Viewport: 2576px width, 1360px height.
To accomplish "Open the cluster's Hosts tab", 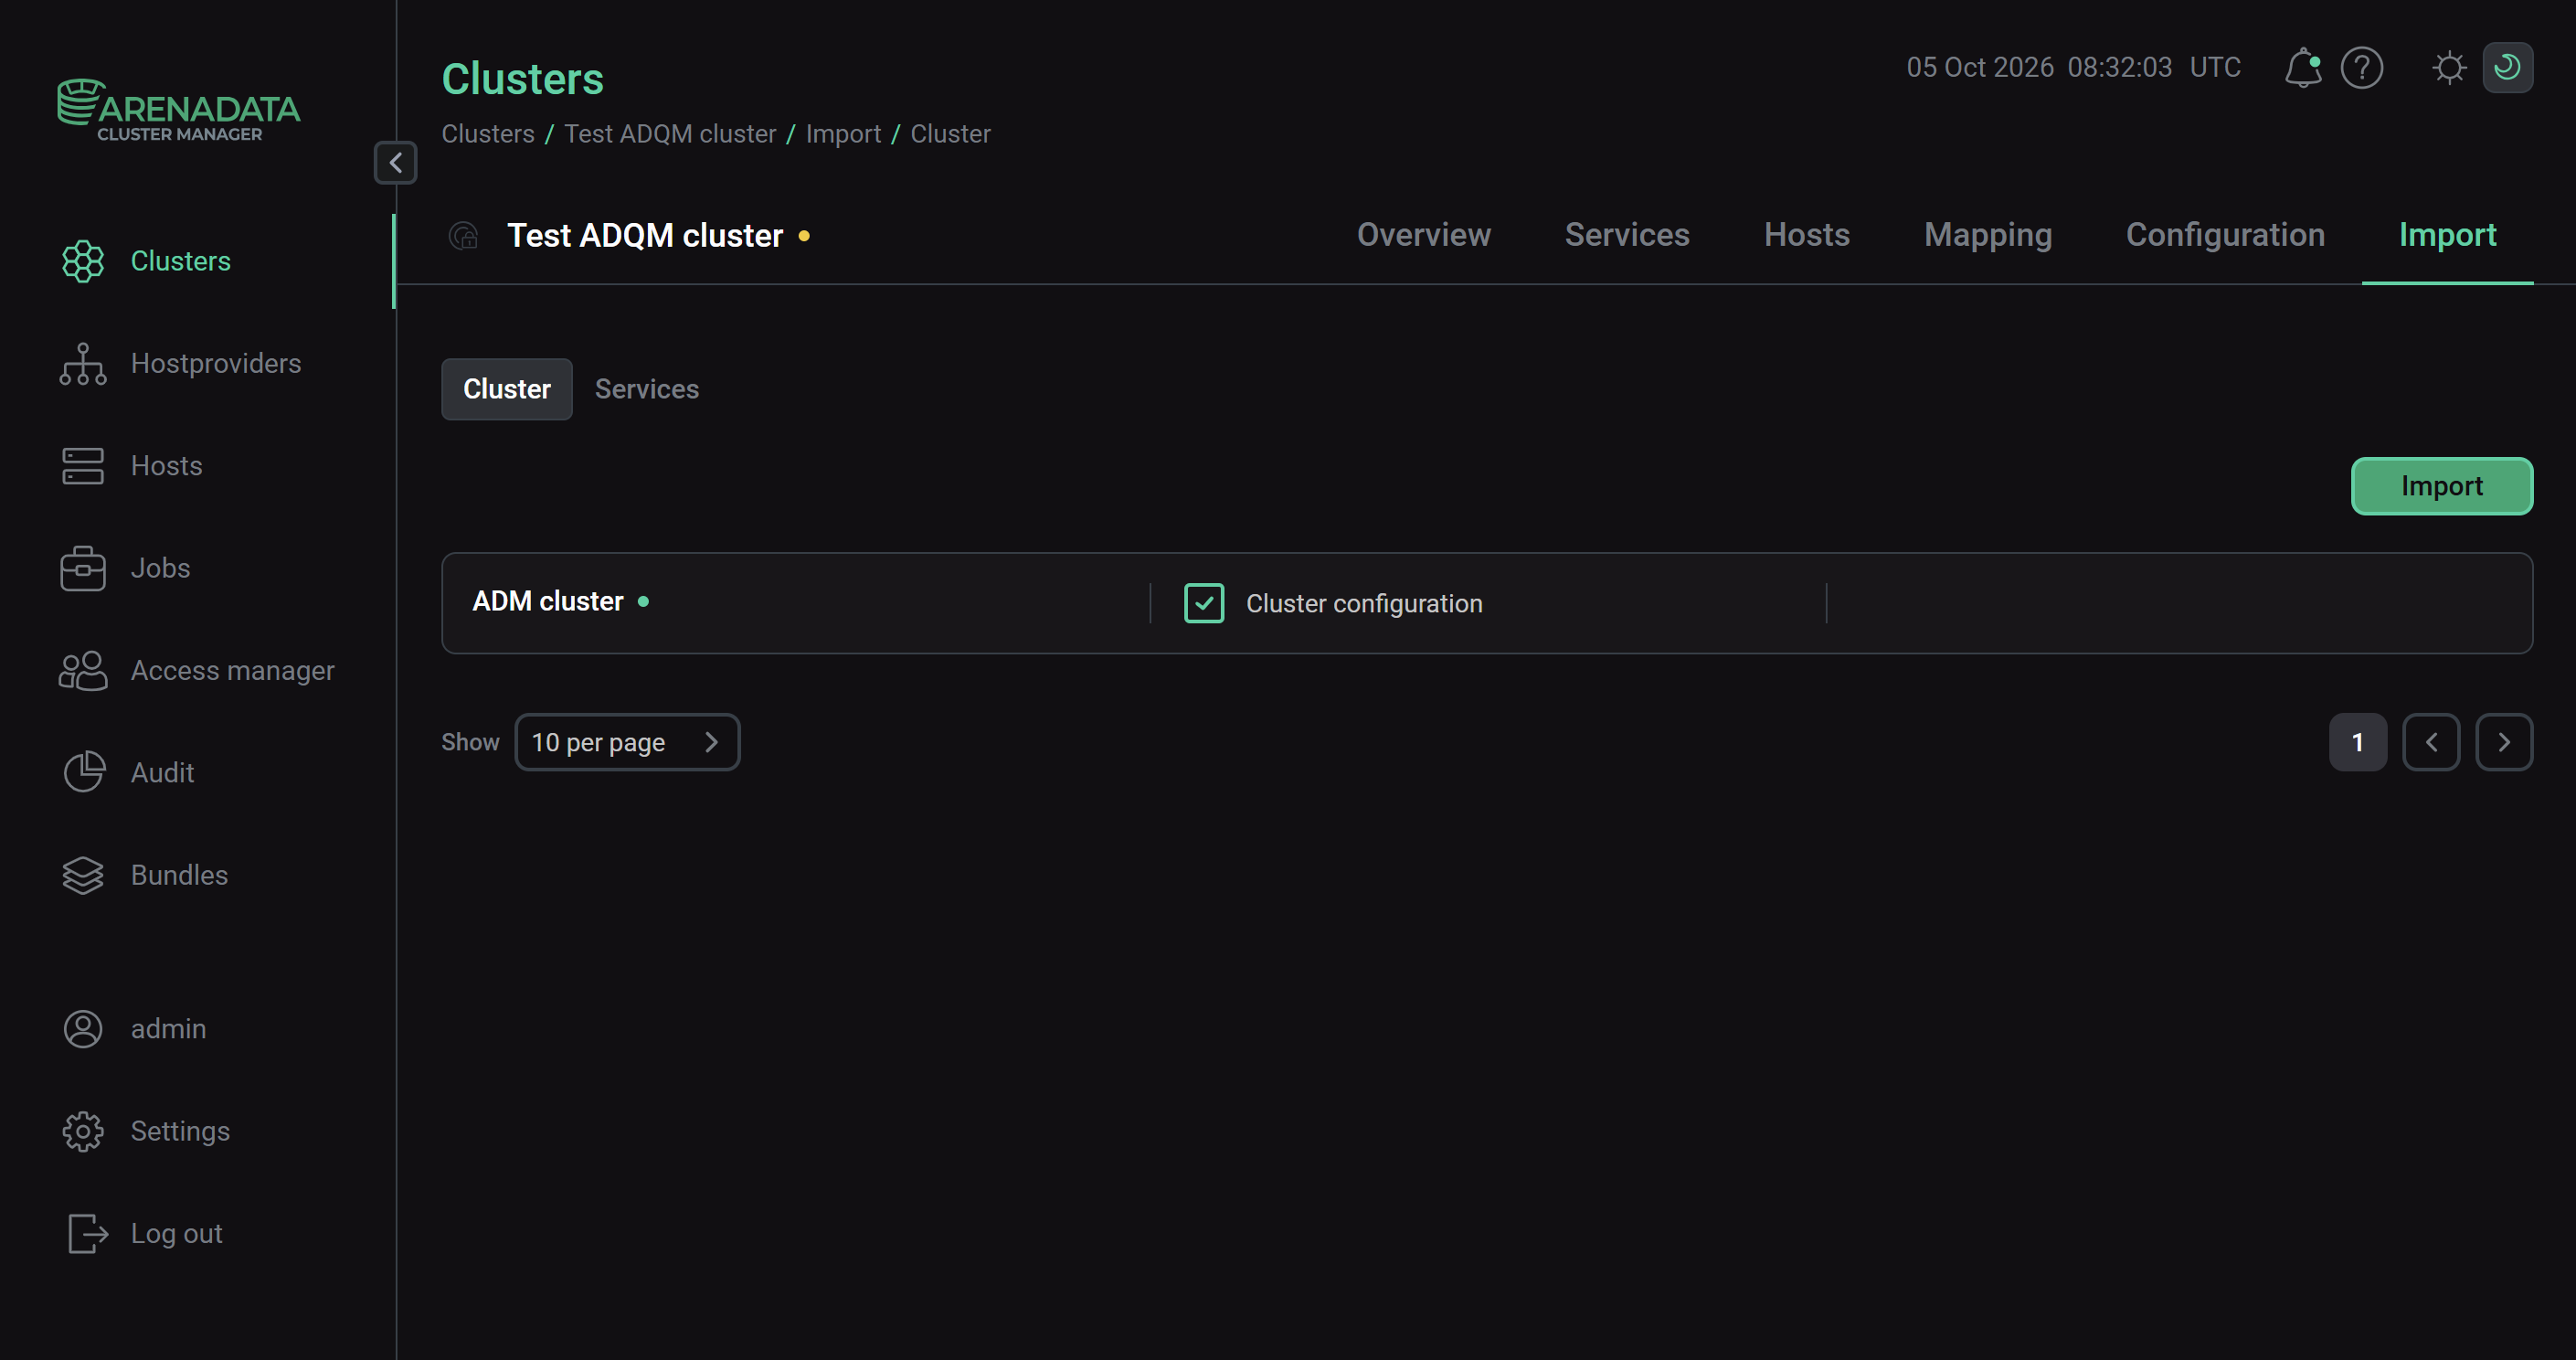I will [x=1807, y=235].
